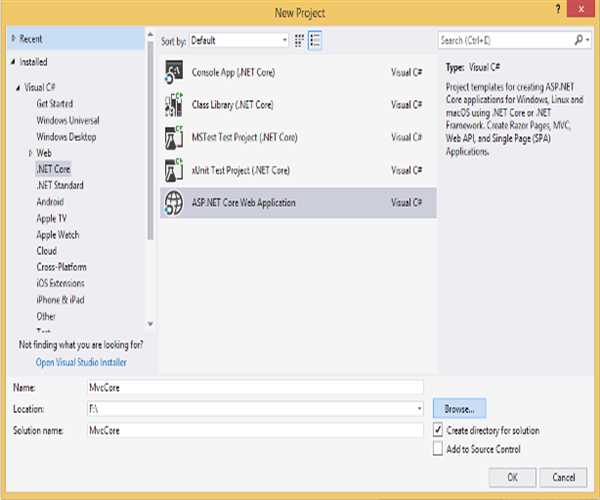This screenshot has height=500, width=600.
Task: Click the MSTest Test Project template icon
Action: pyautogui.click(x=173, y=135)
